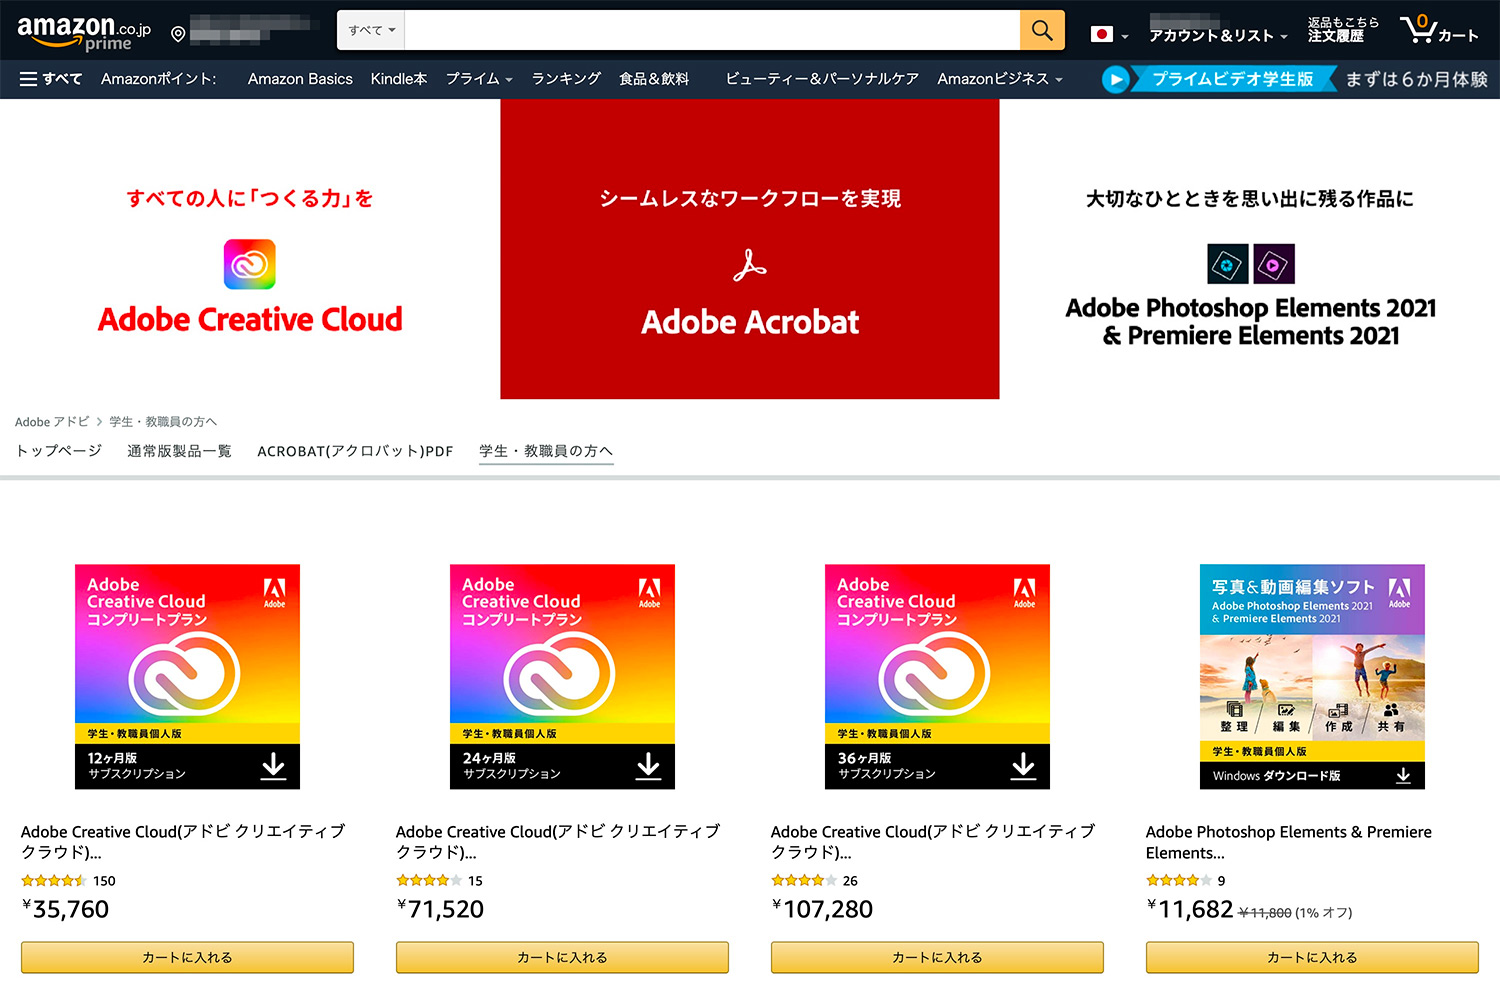Click the orange search magnifier button
This screenshot has height=993, width=1500.
pyautogui.click(x=1042, y=30)
